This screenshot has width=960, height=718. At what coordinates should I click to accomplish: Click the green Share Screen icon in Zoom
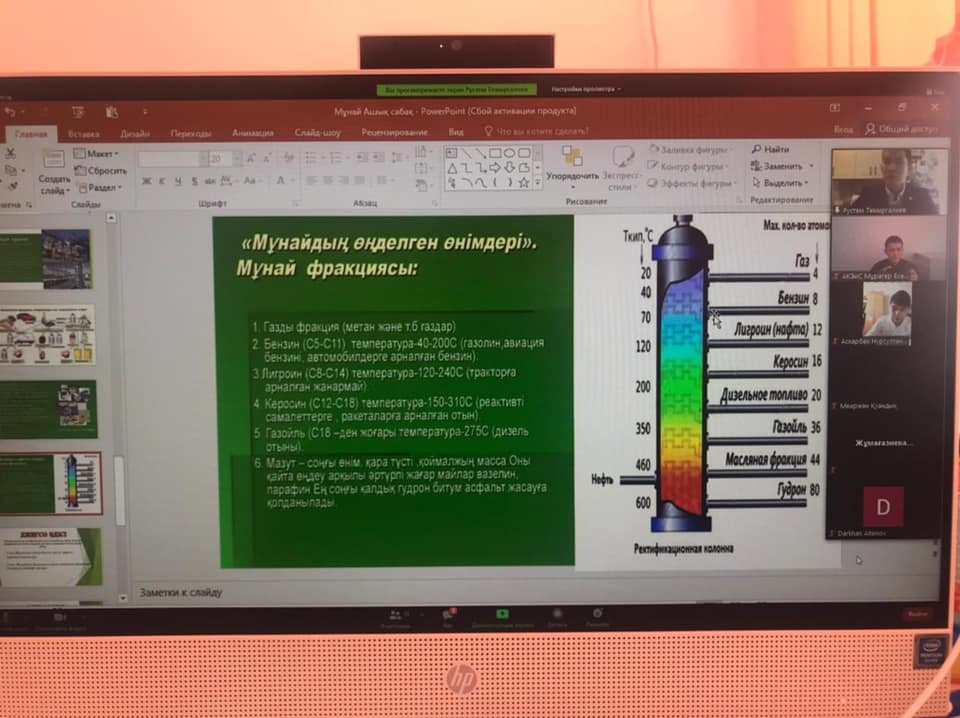point(502,614)
